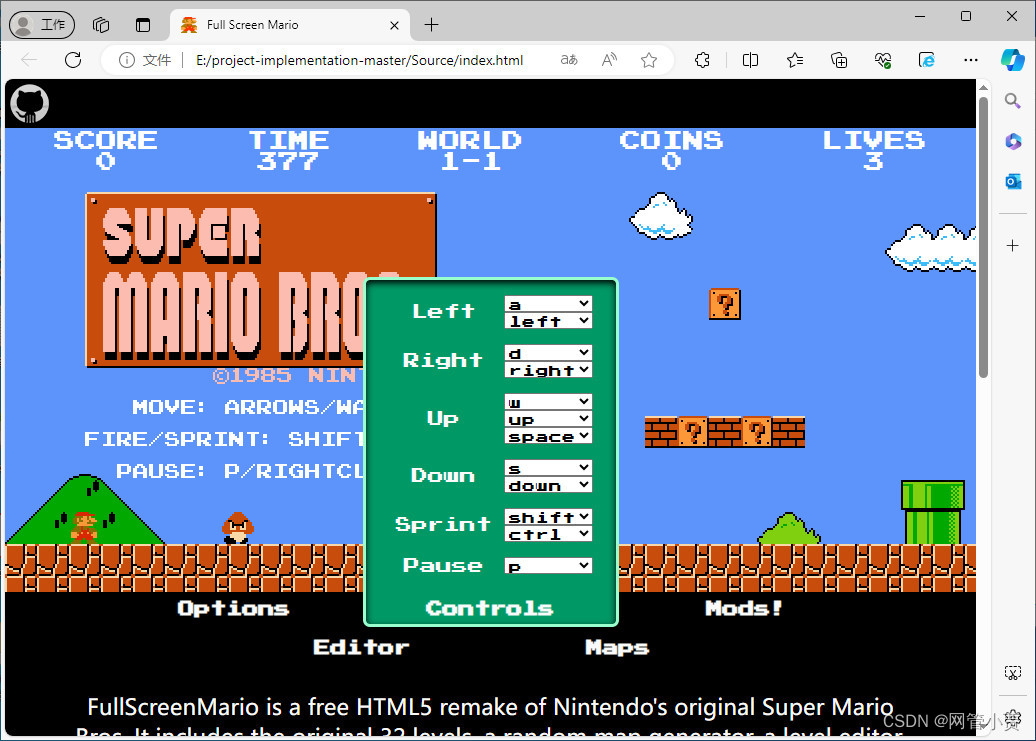The width and height of the screenshot is (1036, 741).
Task: Expand Down key dropdown showing 'down'
Action: [x=548, y=485]
